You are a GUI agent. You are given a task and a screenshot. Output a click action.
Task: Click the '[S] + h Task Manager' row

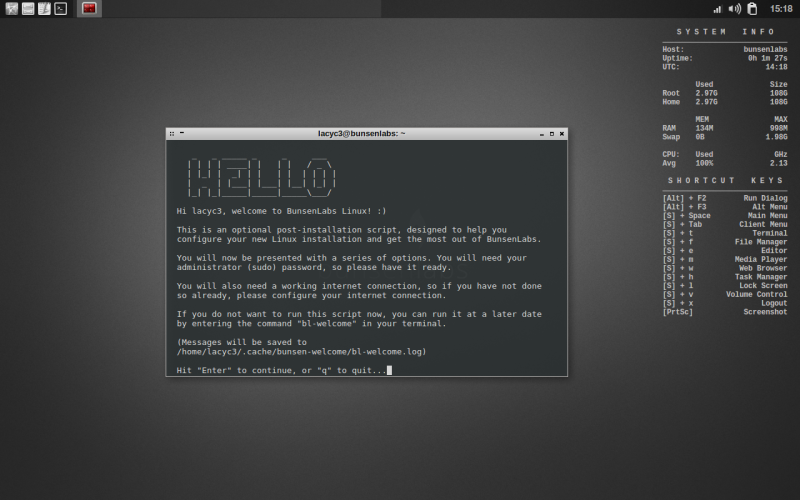pyautogui.click(x=724, y=277)
